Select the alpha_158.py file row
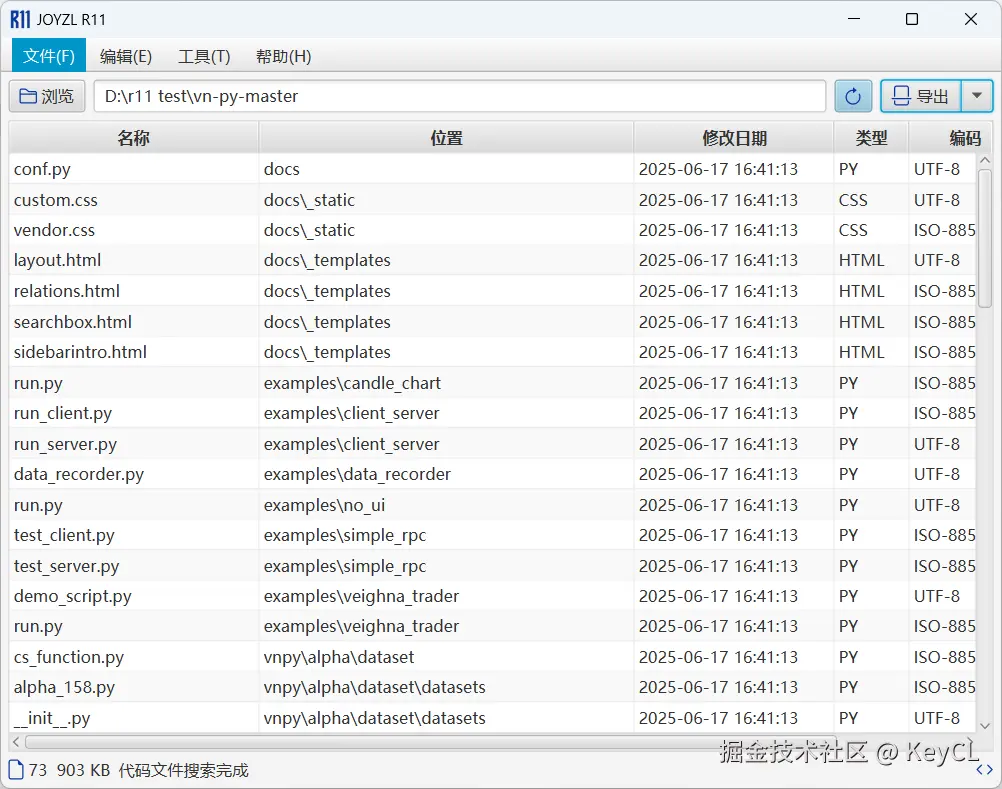The image size is (1002, 789). coord(493,687)
